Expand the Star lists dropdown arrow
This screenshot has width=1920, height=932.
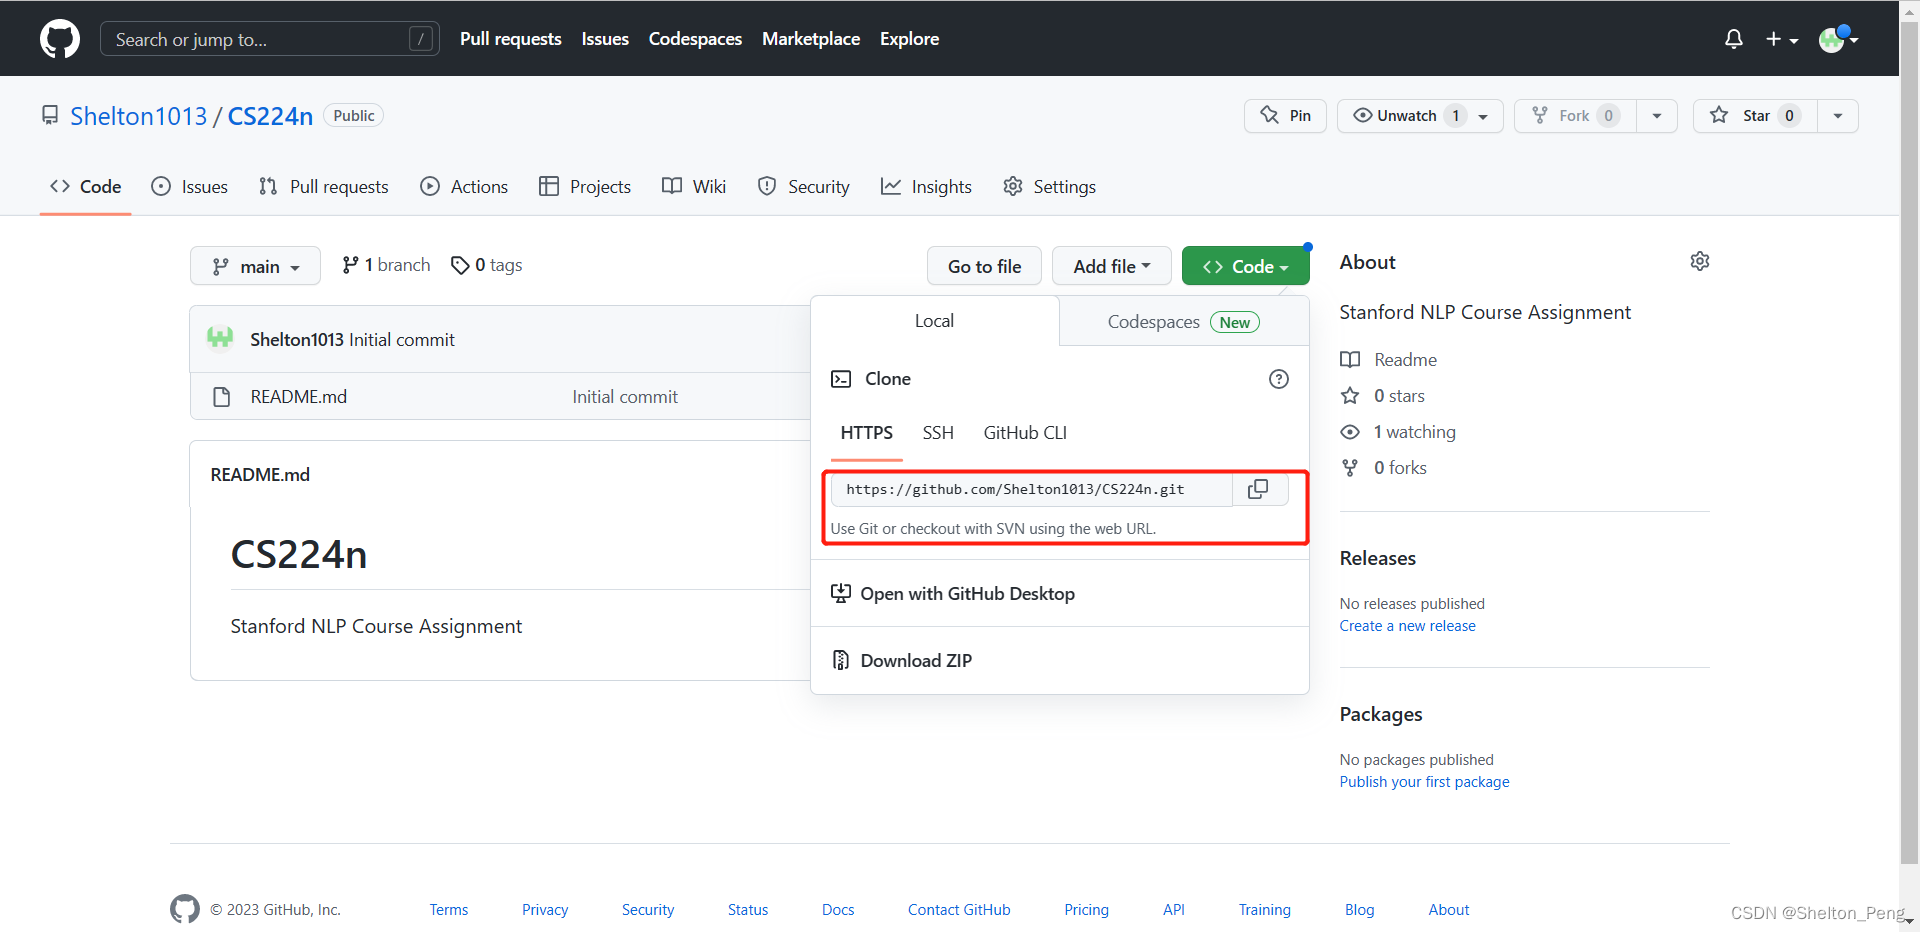1838,116
